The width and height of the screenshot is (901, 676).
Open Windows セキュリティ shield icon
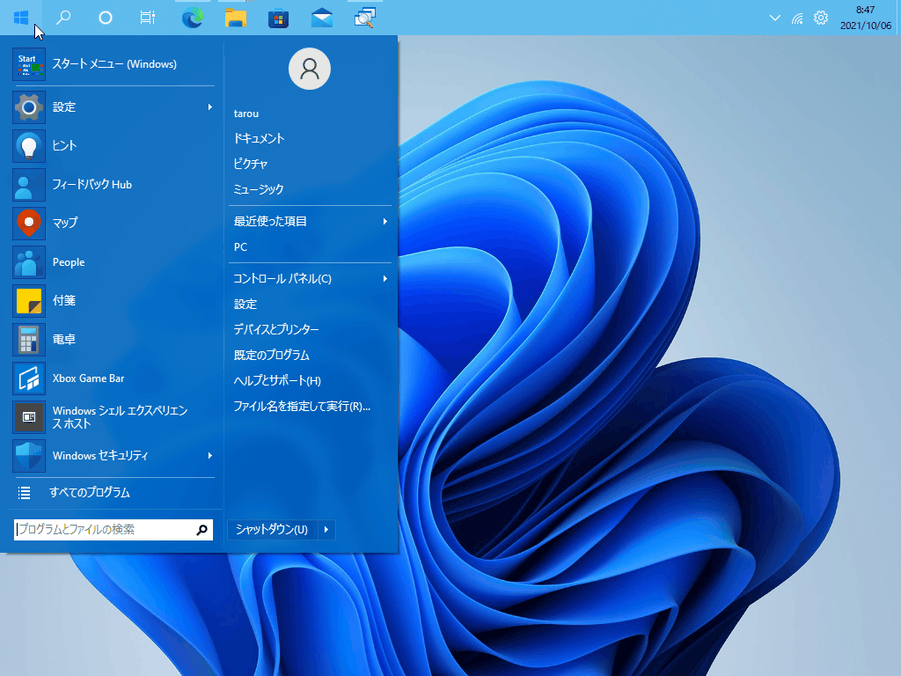pyautogui.click(x=29, y=456)
